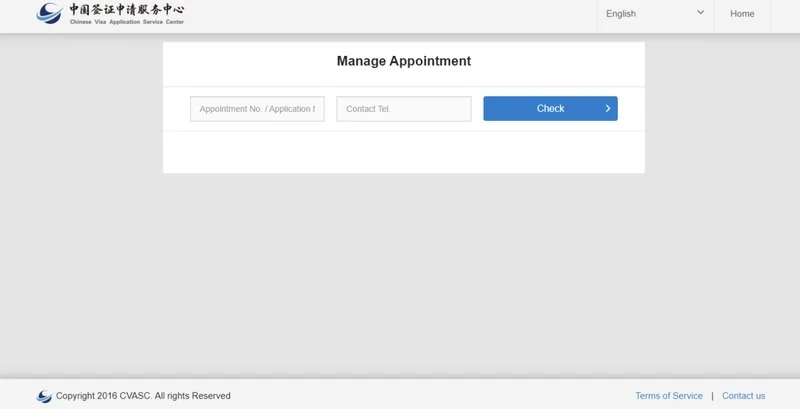800x409 pixels.
Task: Click the right arrow on Check button
Action: (607, 108)
